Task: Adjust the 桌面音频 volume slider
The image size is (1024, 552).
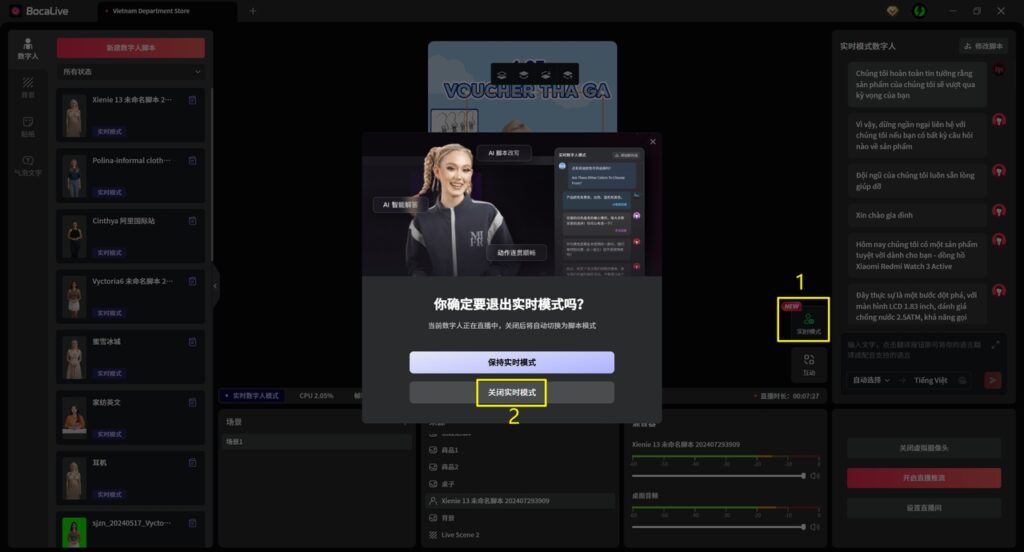Action: 718,527
